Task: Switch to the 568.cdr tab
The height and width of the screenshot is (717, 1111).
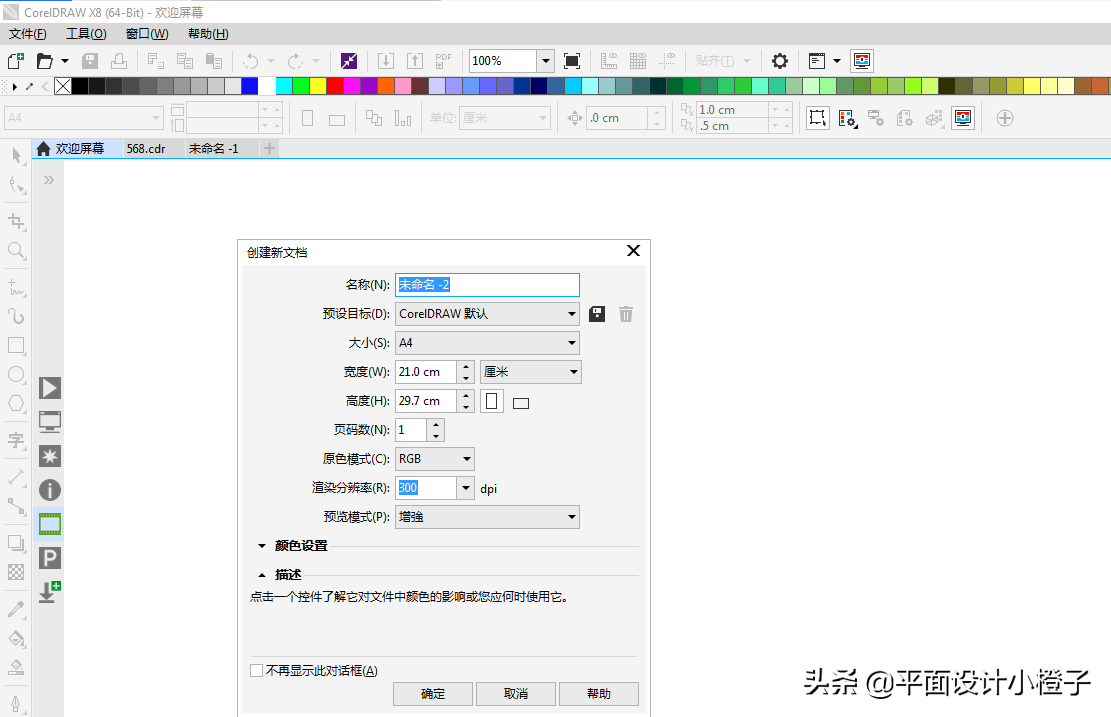Action: click(x=146, y=149)
